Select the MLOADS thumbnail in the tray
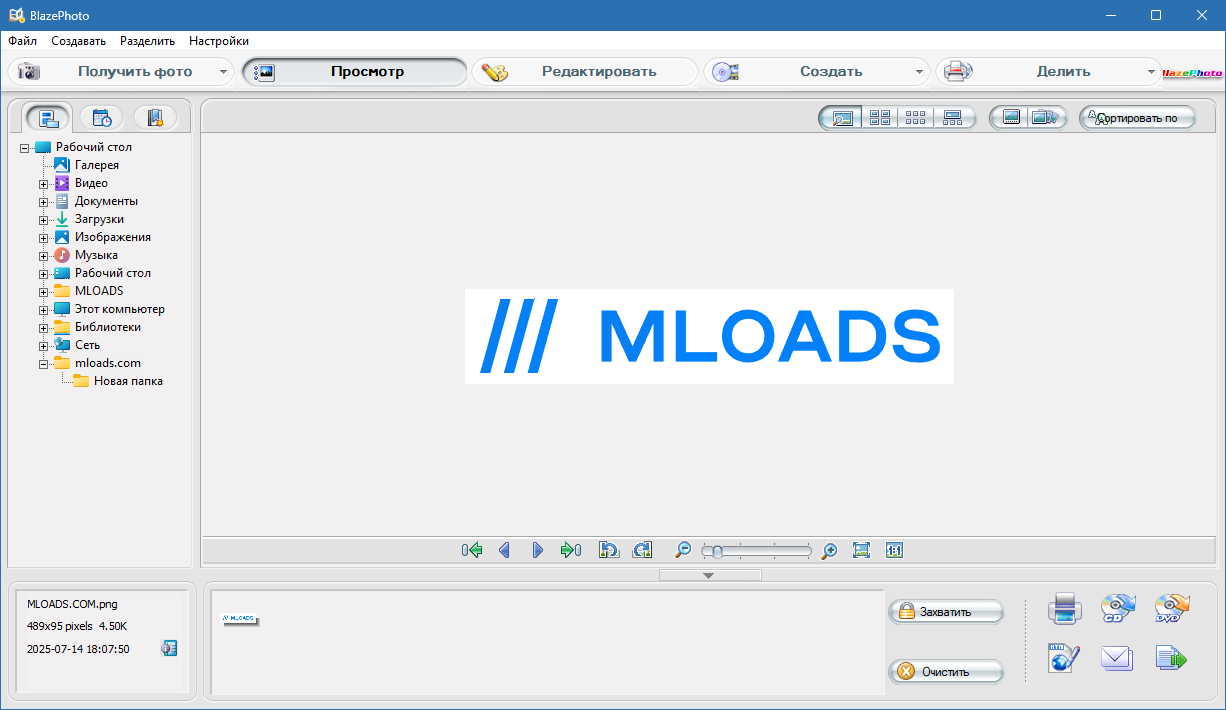The width and height of the screenshot is (1226, 710). [239, 619]
